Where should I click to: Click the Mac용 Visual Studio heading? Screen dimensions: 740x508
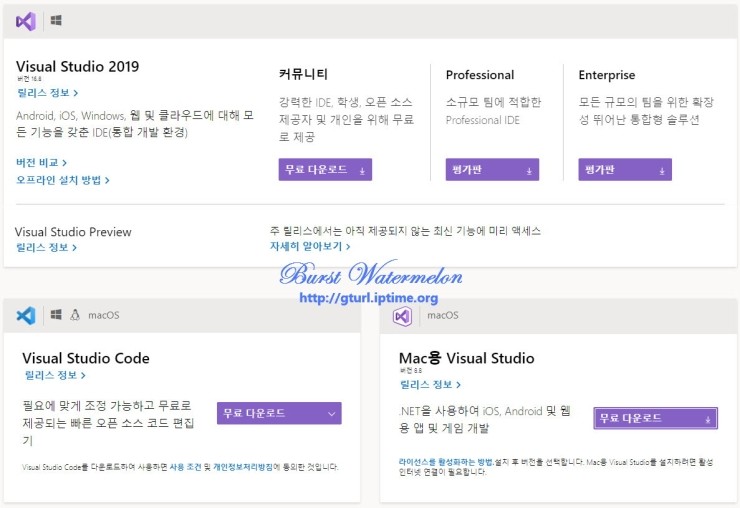click(x=466, y=358)
